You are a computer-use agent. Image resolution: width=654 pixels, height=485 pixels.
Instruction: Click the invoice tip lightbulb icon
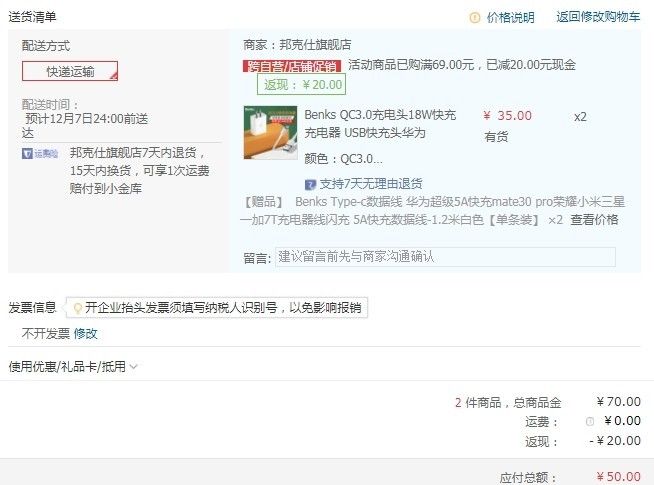[77, 308]
